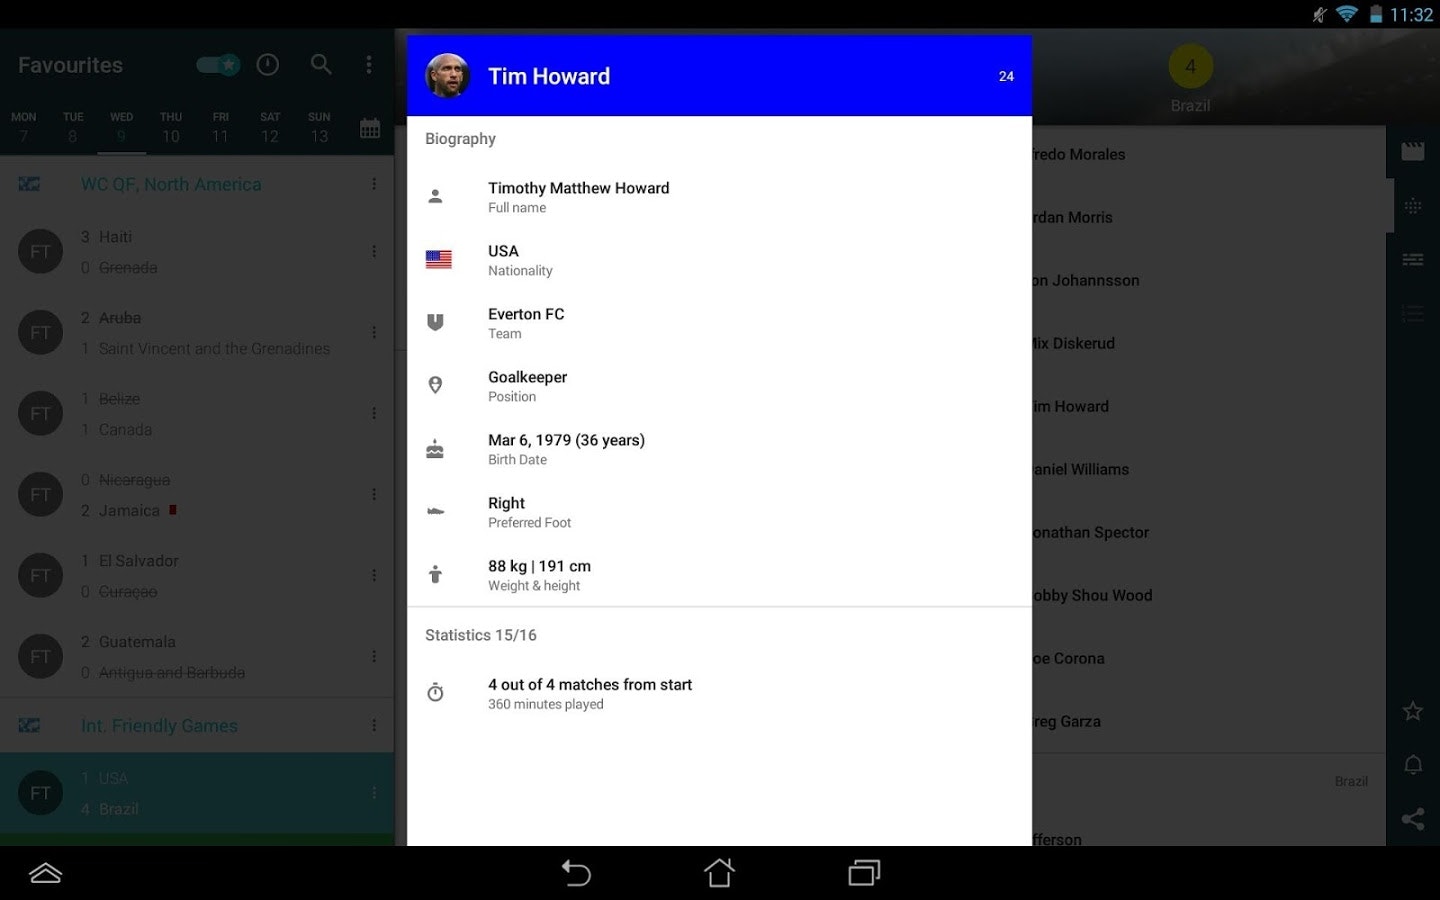Viewport: 1440px width, 900px height.
Task: Click the Goalkeeper position pin icon
Action: point(435,385)
